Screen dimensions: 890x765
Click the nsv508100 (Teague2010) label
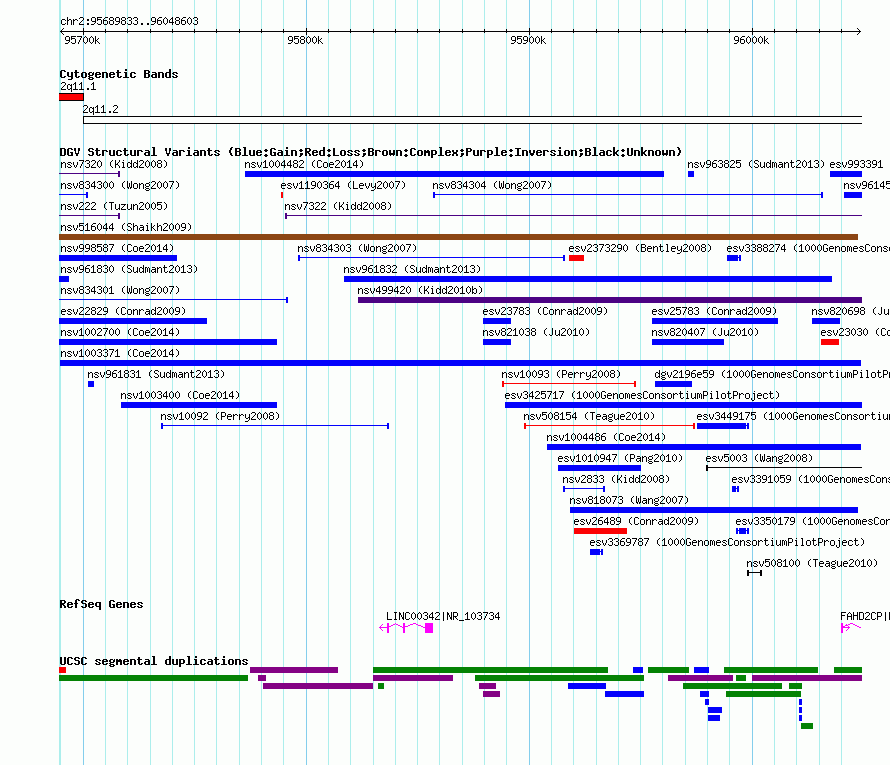pyautogui.click(x=812, y=563)
